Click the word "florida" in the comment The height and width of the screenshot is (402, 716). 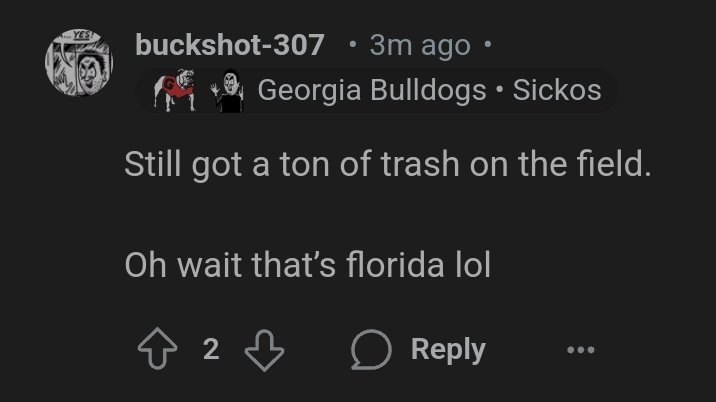385,265
